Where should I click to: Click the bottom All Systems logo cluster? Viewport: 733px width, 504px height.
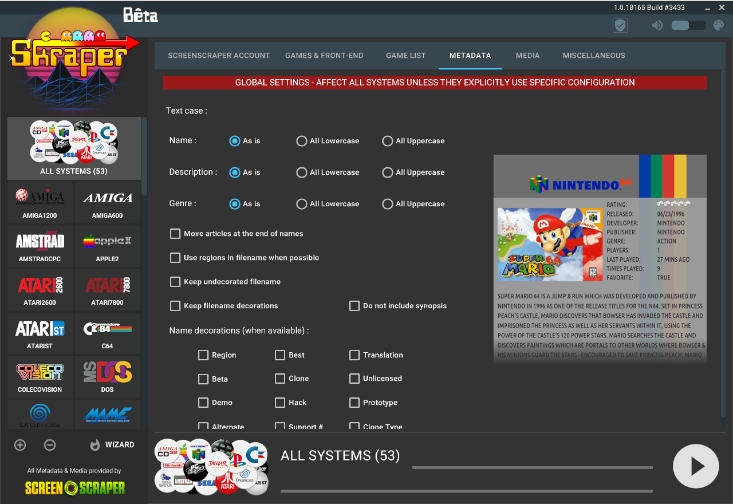[x=211, y=466]
